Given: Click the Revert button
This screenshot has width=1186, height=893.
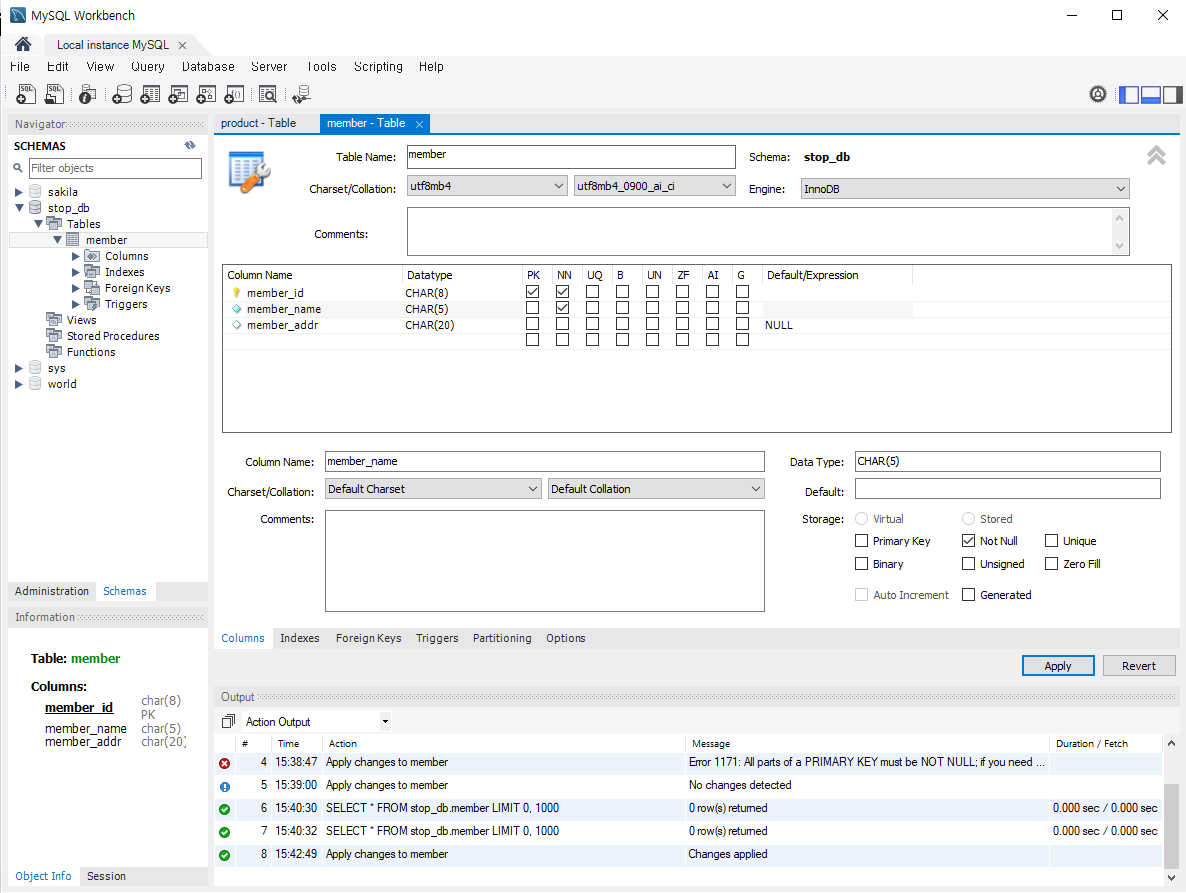Looking at the screenshot, I should [1138, 665].
